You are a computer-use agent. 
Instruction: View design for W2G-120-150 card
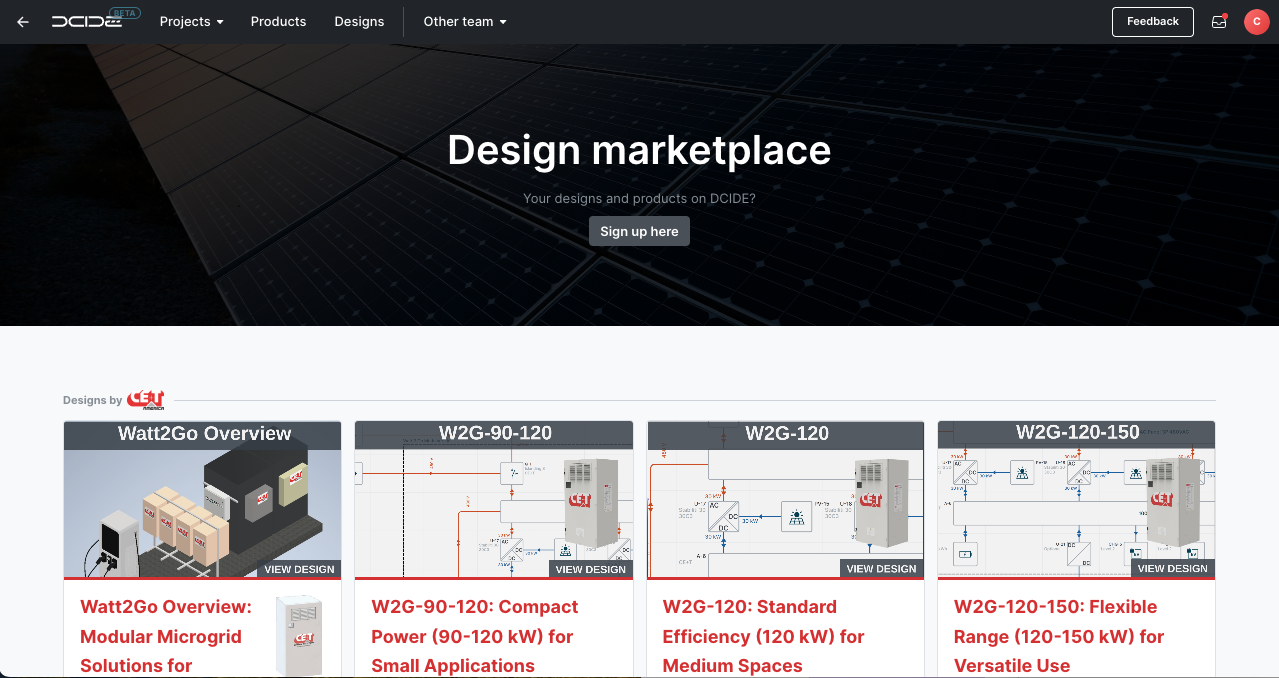coord(1172,568)
